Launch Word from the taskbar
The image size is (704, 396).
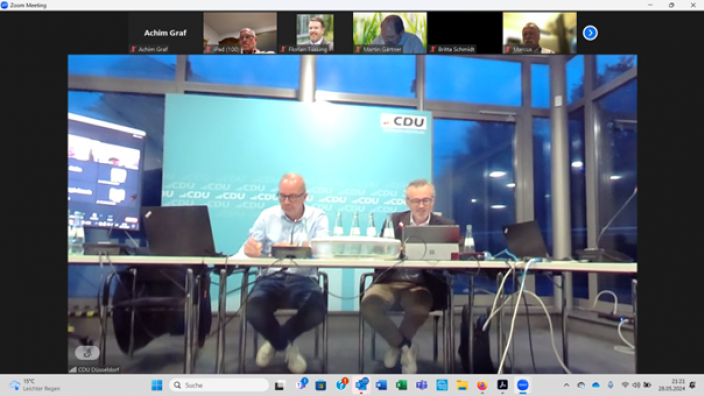(x=381, y=385)
